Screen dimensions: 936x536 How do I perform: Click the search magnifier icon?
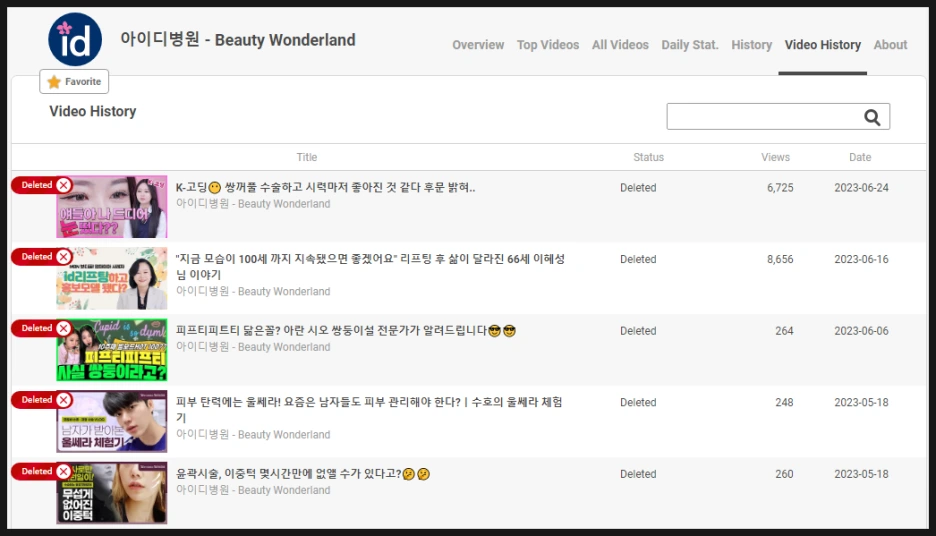[872, 118]
